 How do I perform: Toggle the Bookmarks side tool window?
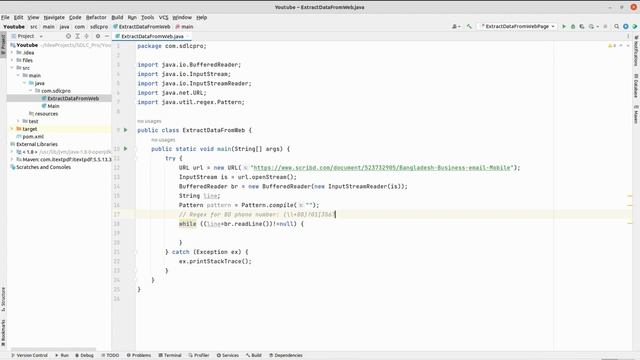3,333
